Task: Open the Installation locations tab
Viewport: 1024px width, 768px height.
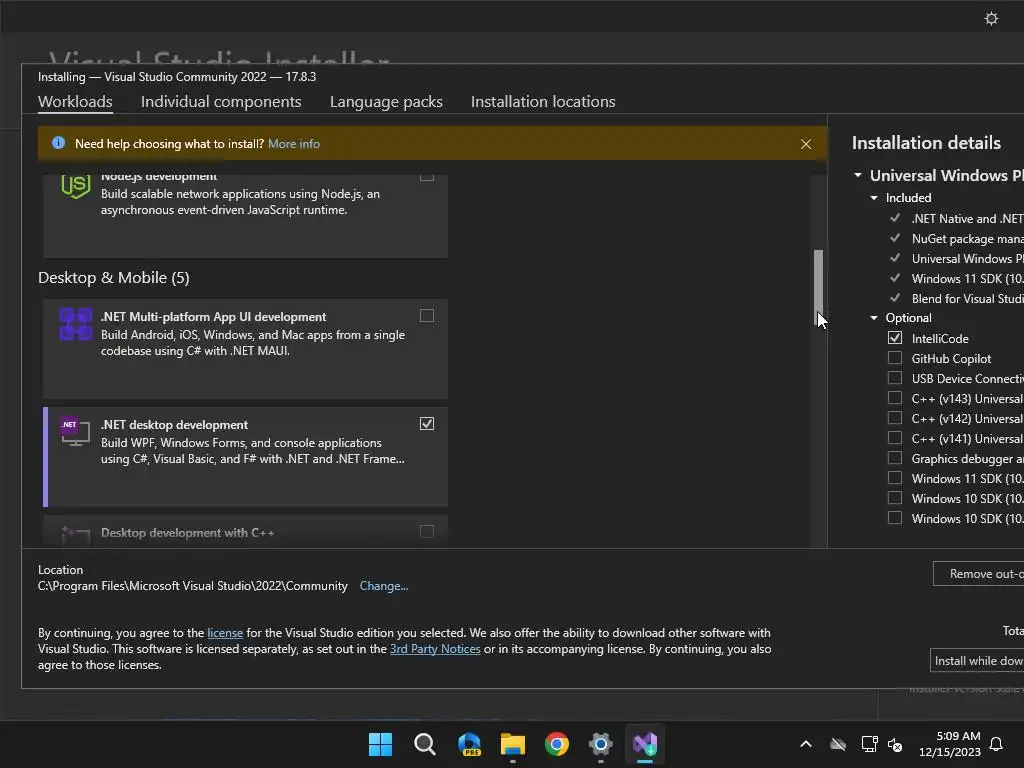Action: coord(543,102)
